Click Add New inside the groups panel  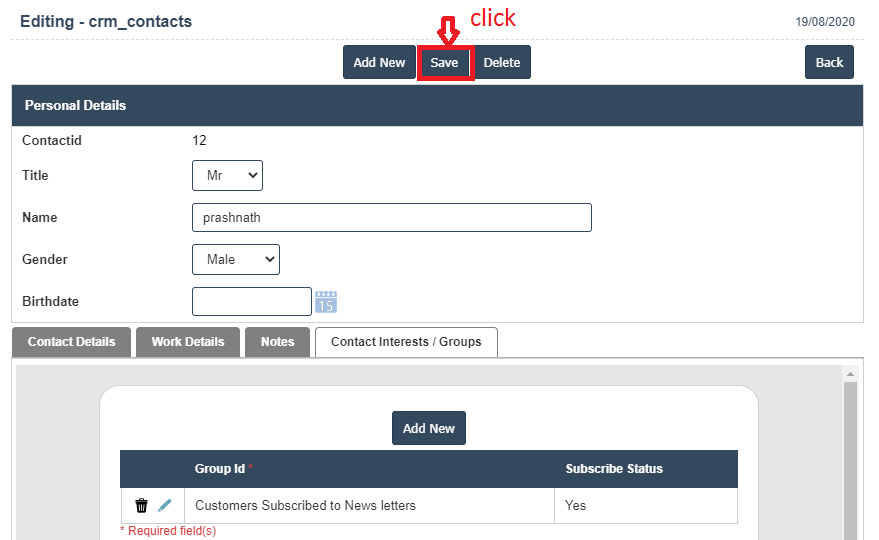pyautogui.click(x=428, y=428)
